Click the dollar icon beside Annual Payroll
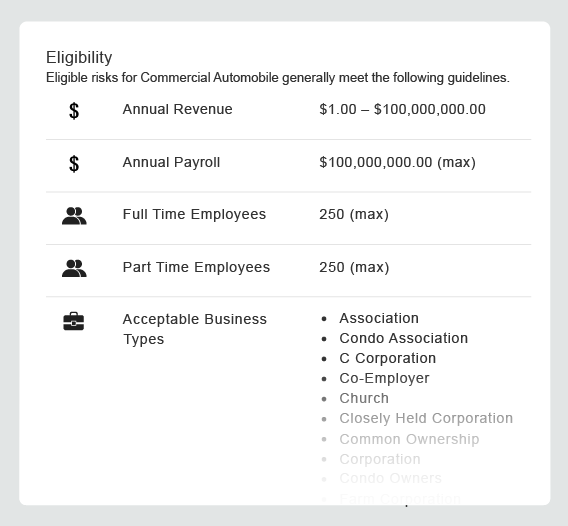 tap(74, 163)
